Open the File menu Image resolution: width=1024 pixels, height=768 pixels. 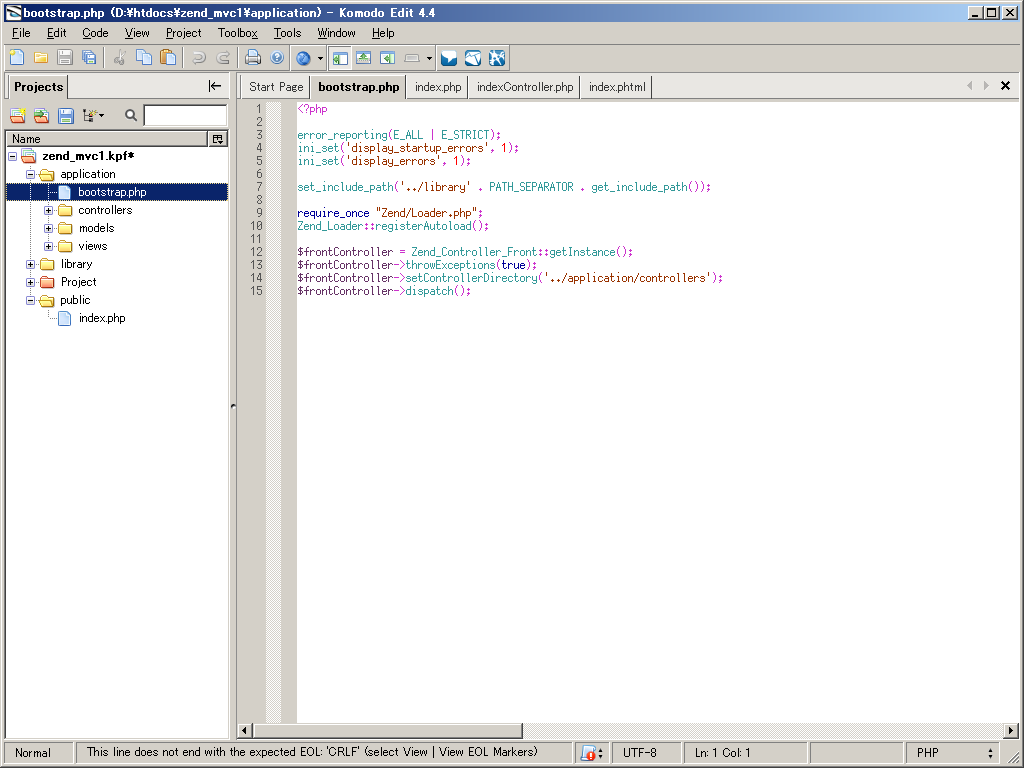click(x=21, y=33)
